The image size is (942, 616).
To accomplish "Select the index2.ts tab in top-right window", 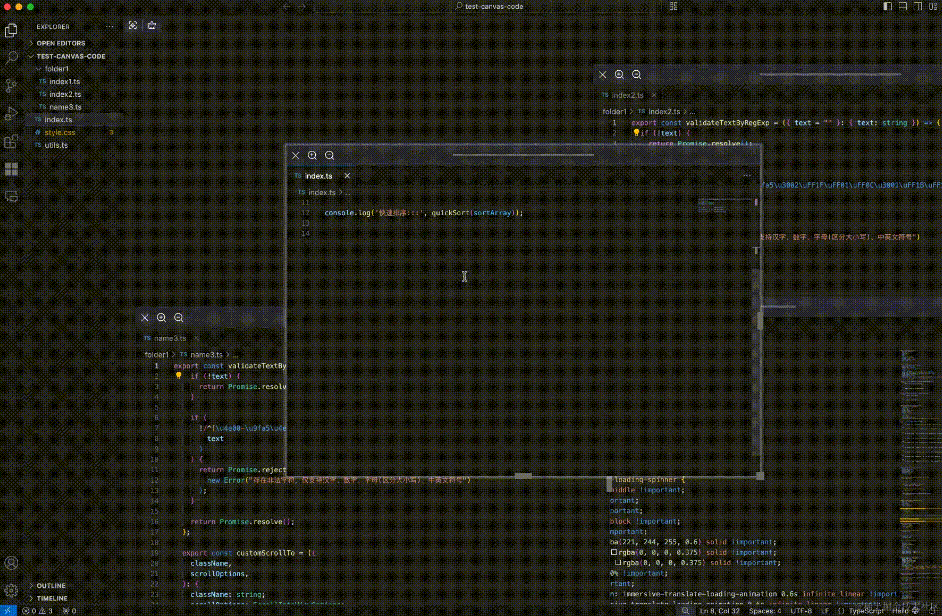I will [627, 95].
